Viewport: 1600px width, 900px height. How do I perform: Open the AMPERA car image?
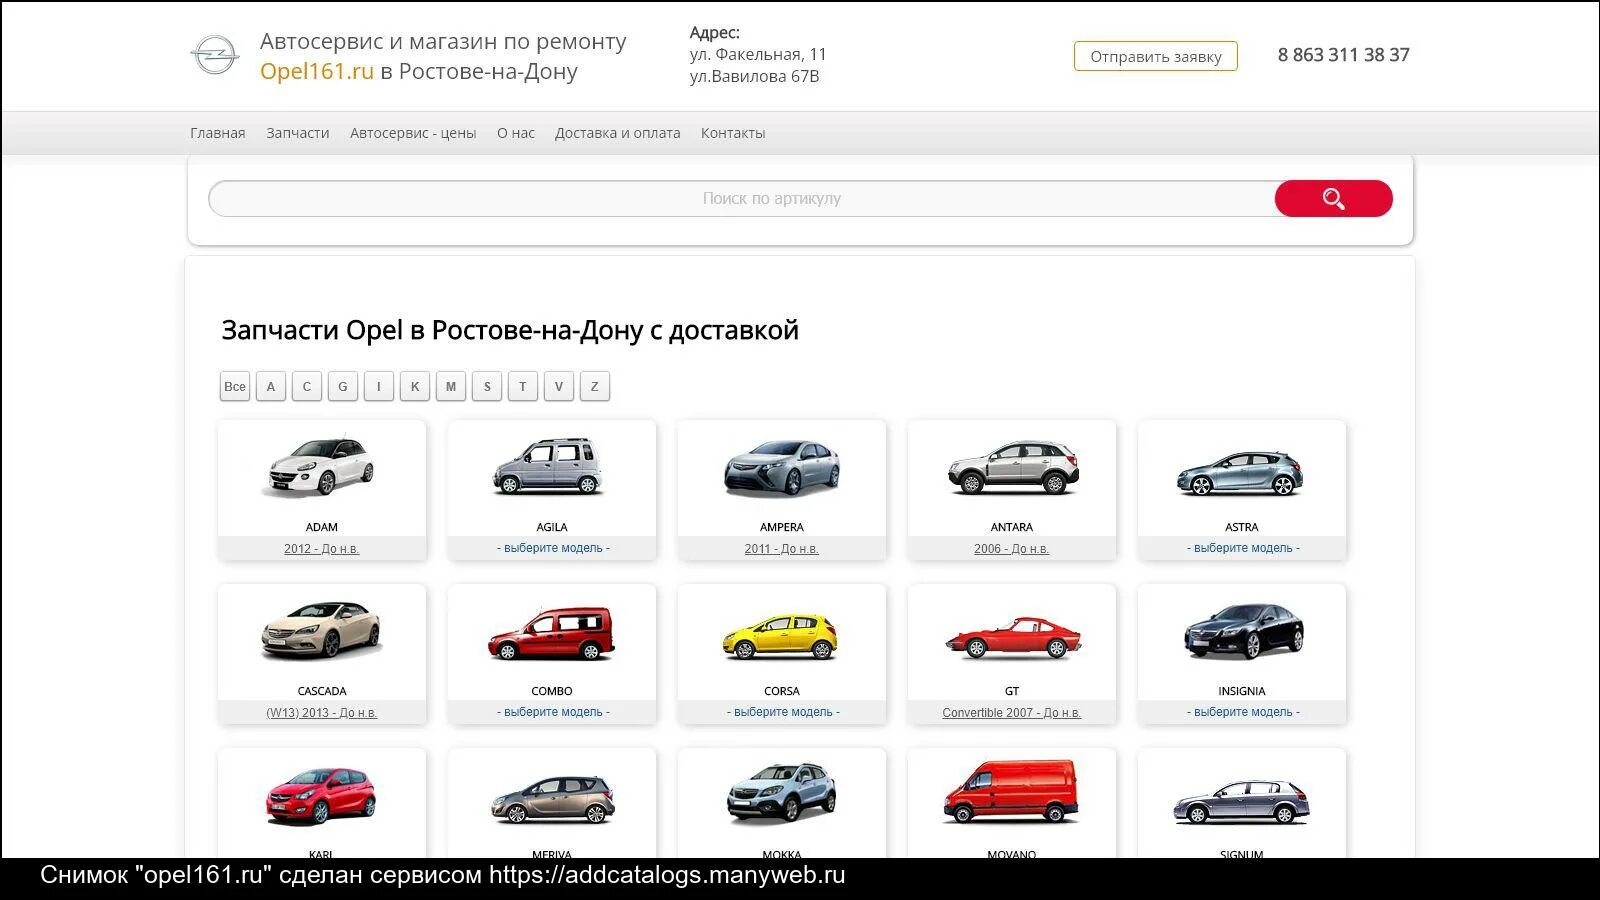(x=781, y=468)
